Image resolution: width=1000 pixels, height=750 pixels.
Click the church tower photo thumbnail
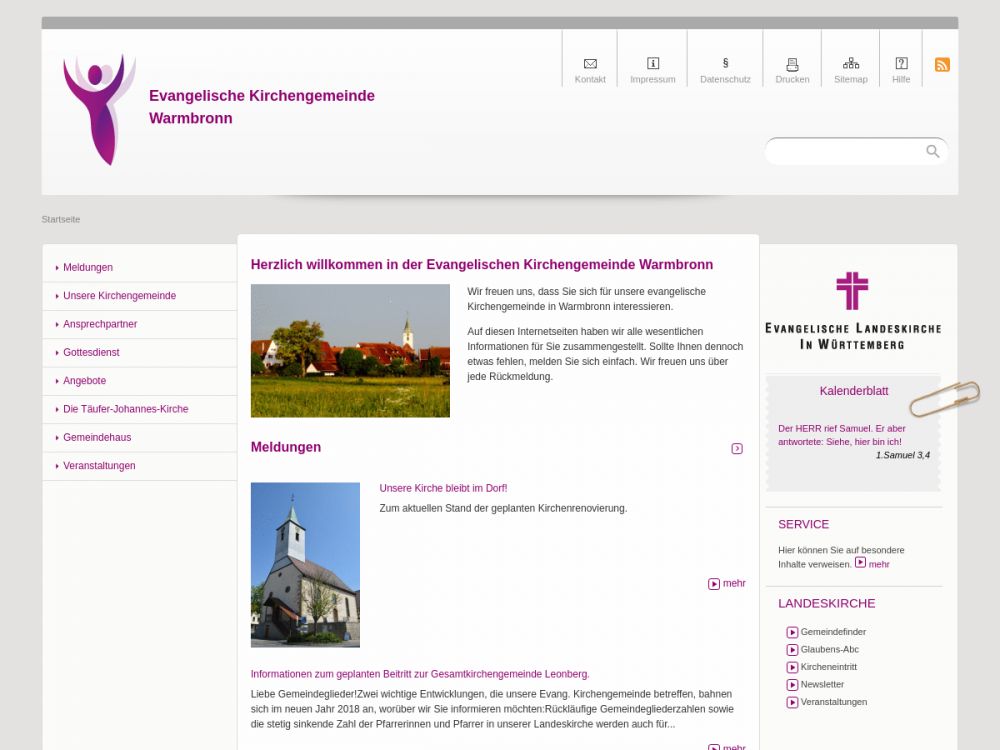pyautogui.click(x=305, y=565)
